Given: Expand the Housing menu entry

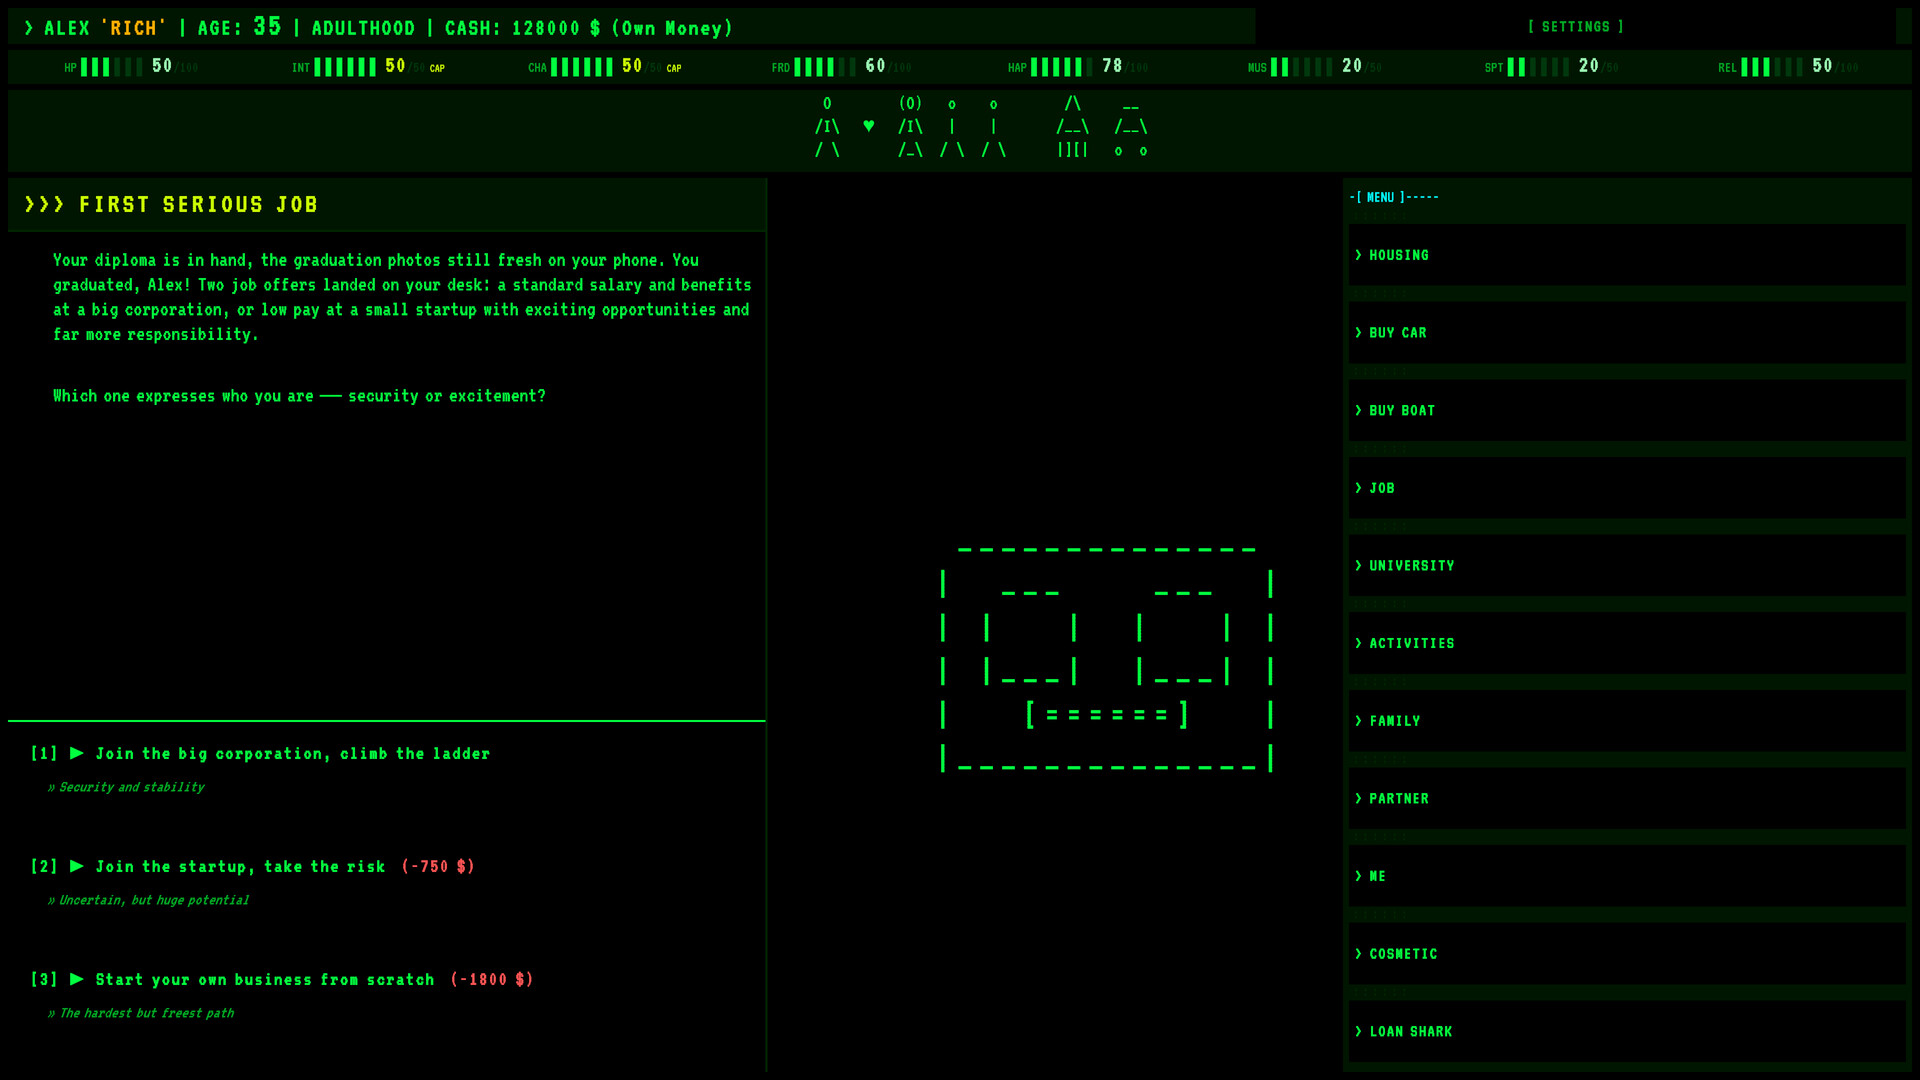Looking at the screenshot, I should tap(1627, 255).
